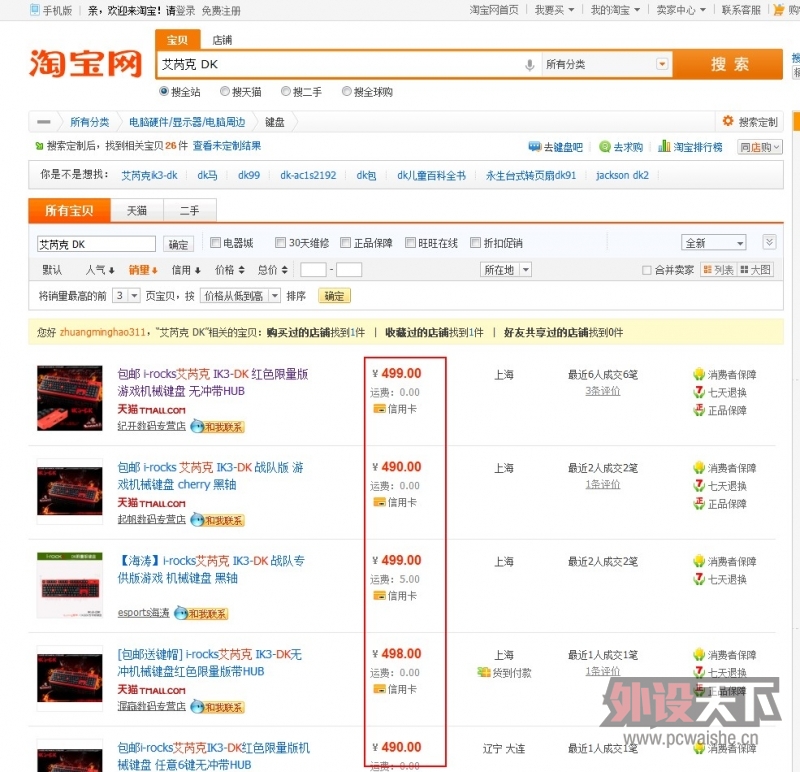Click yellow 确定 sort confirm button
Image resolution: width=800 pixels, height=772 pixels.
pyautogui.click(x=334, y=296)
